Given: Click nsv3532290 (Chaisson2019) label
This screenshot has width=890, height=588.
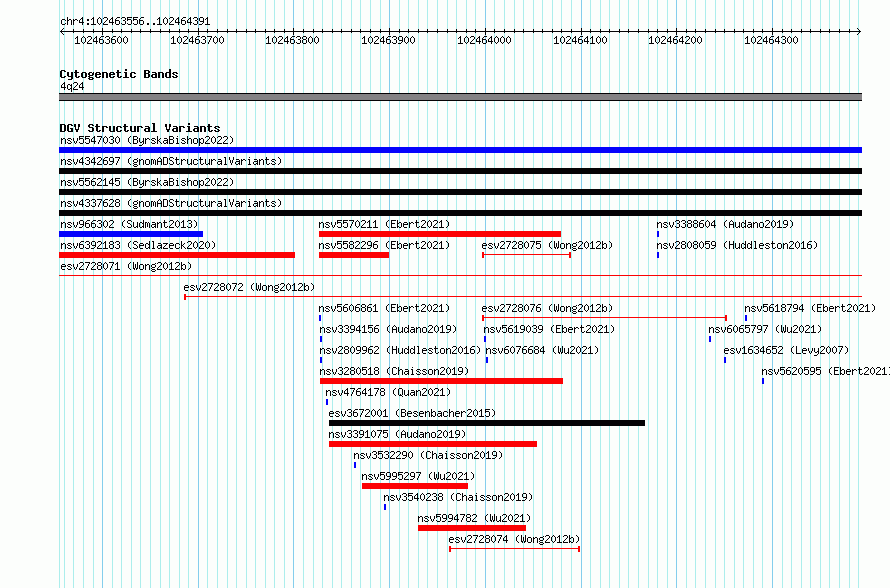Looking at the screenshot, I should [428, 455].
